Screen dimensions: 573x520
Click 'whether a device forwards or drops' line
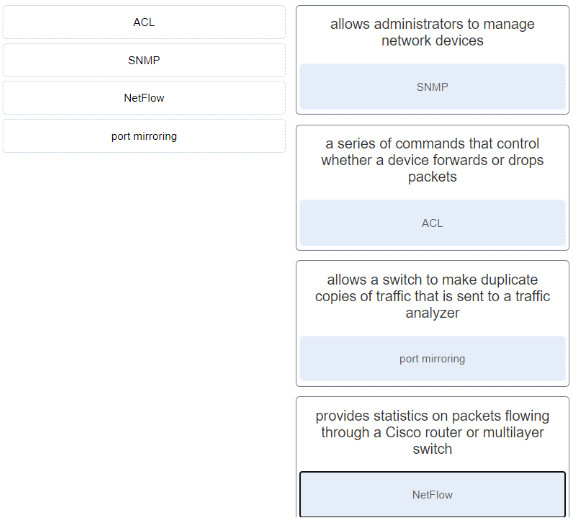click(432, 160)
